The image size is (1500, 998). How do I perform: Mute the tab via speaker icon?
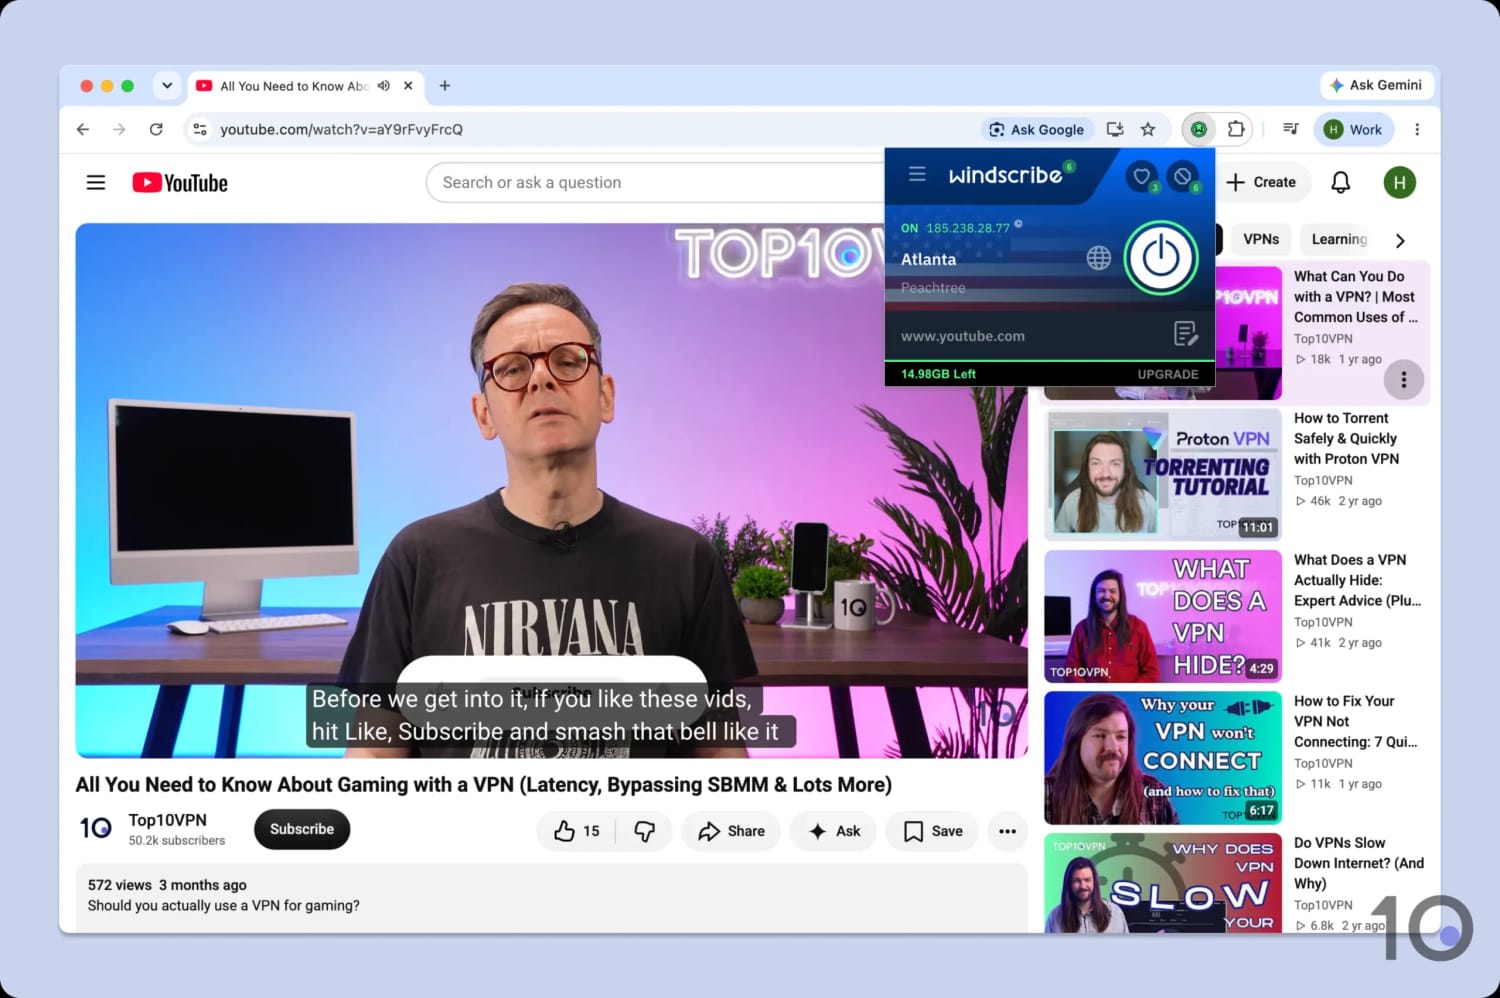[x=384, y=86]
